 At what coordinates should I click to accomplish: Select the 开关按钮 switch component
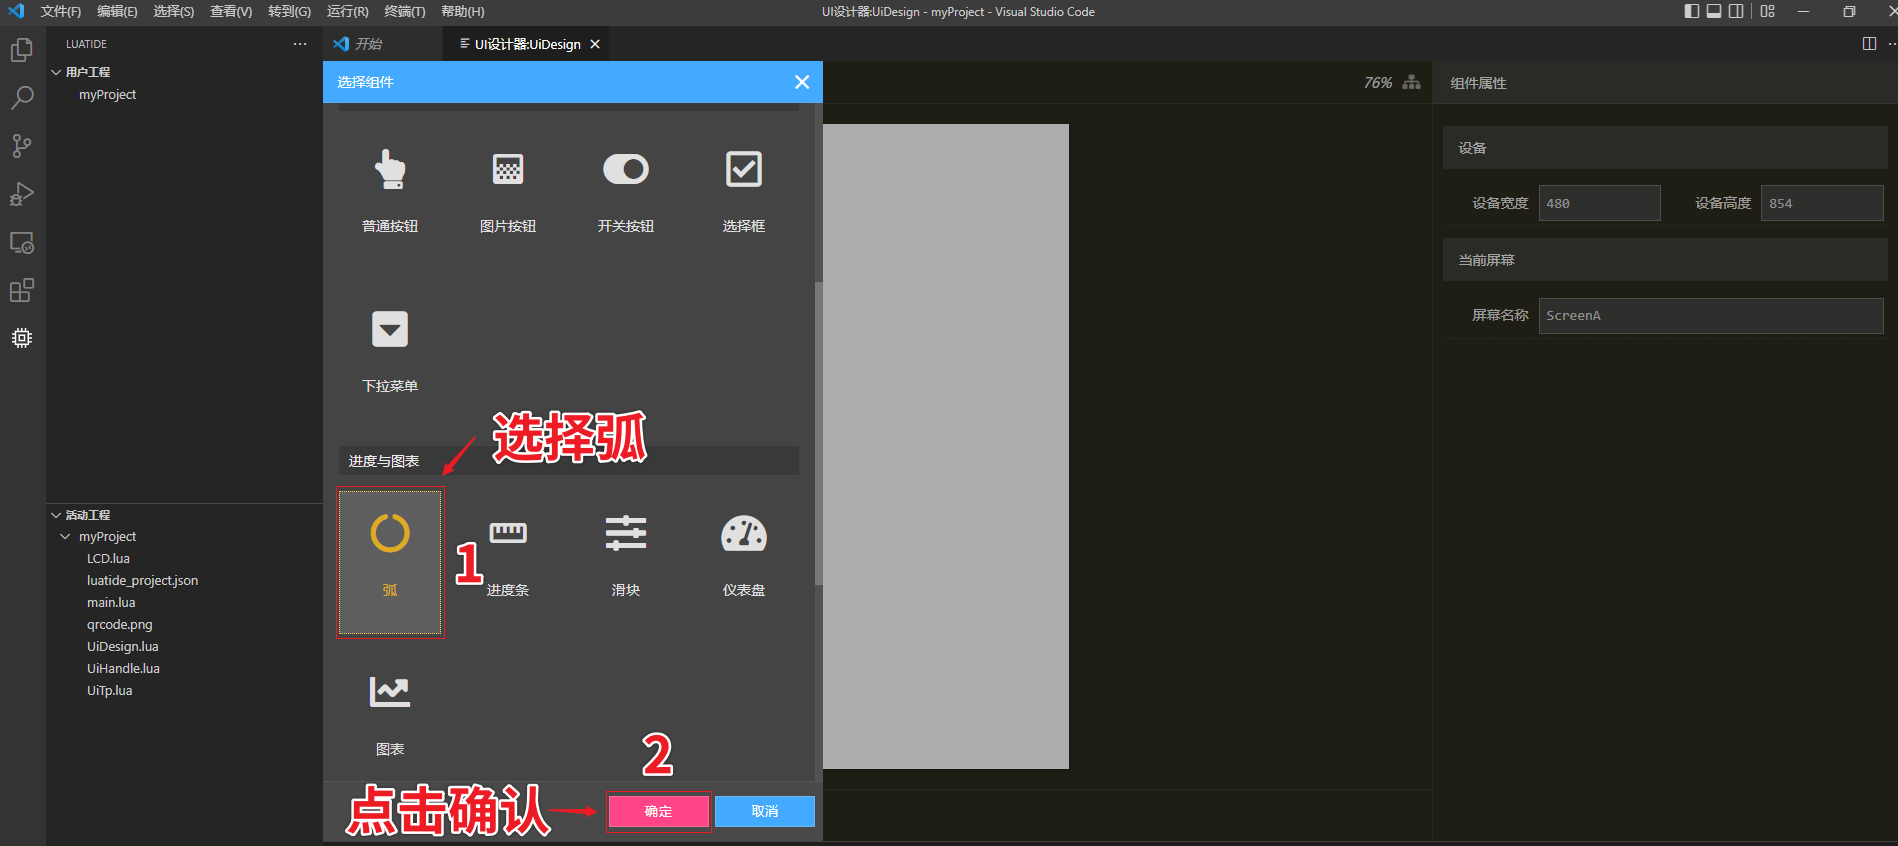pos(626,190)
